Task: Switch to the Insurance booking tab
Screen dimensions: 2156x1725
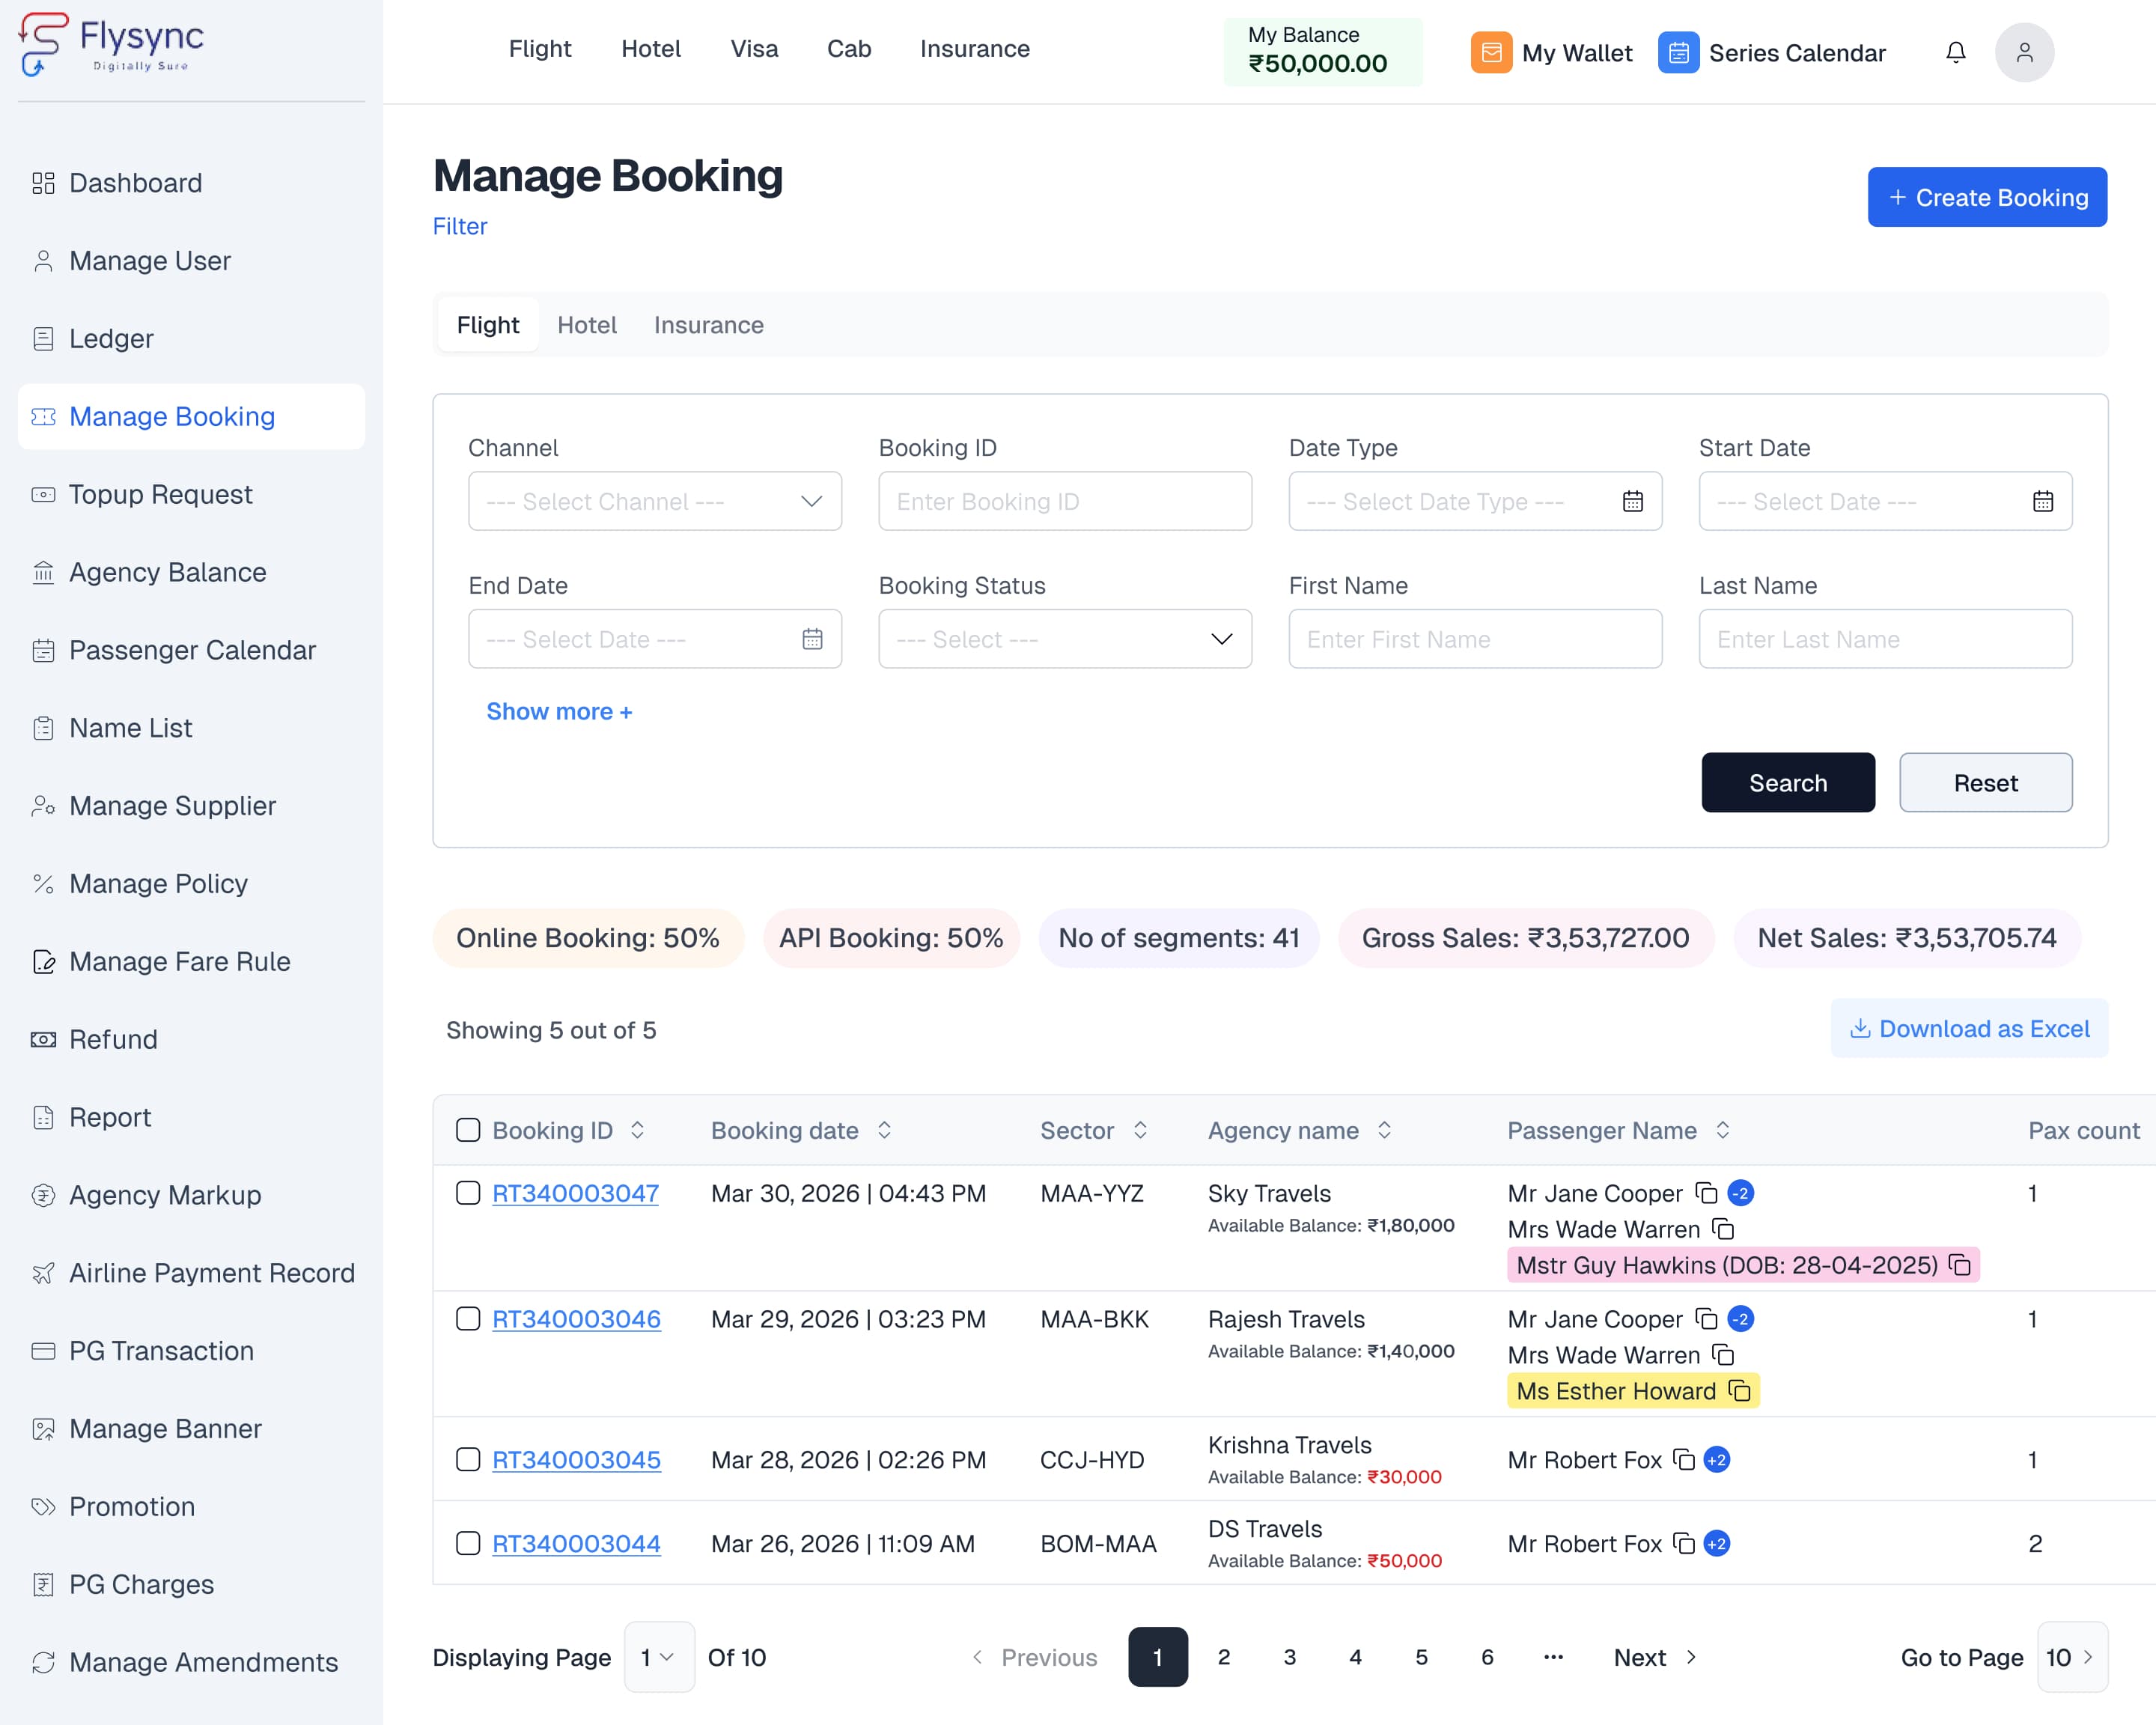Action: (x=708, y=325)
